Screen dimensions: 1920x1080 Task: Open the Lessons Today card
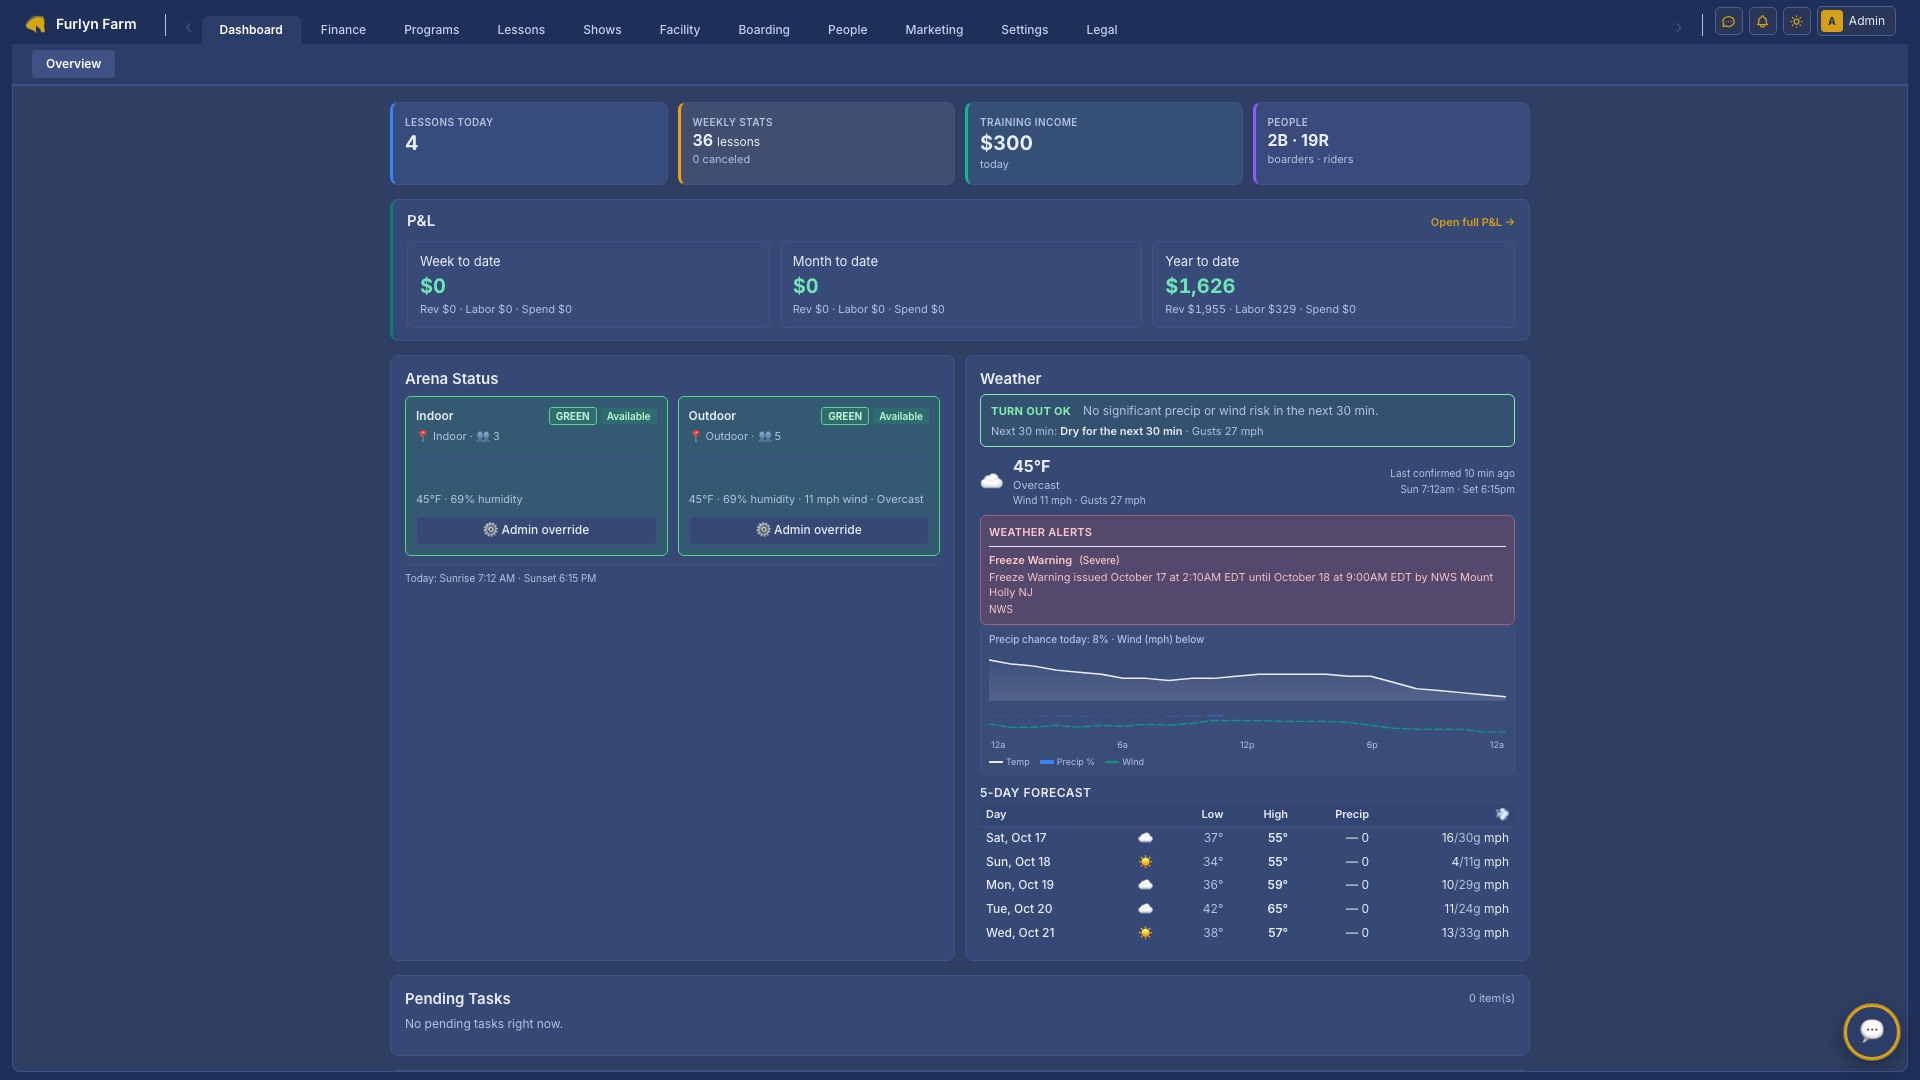(x=528, y=143)
